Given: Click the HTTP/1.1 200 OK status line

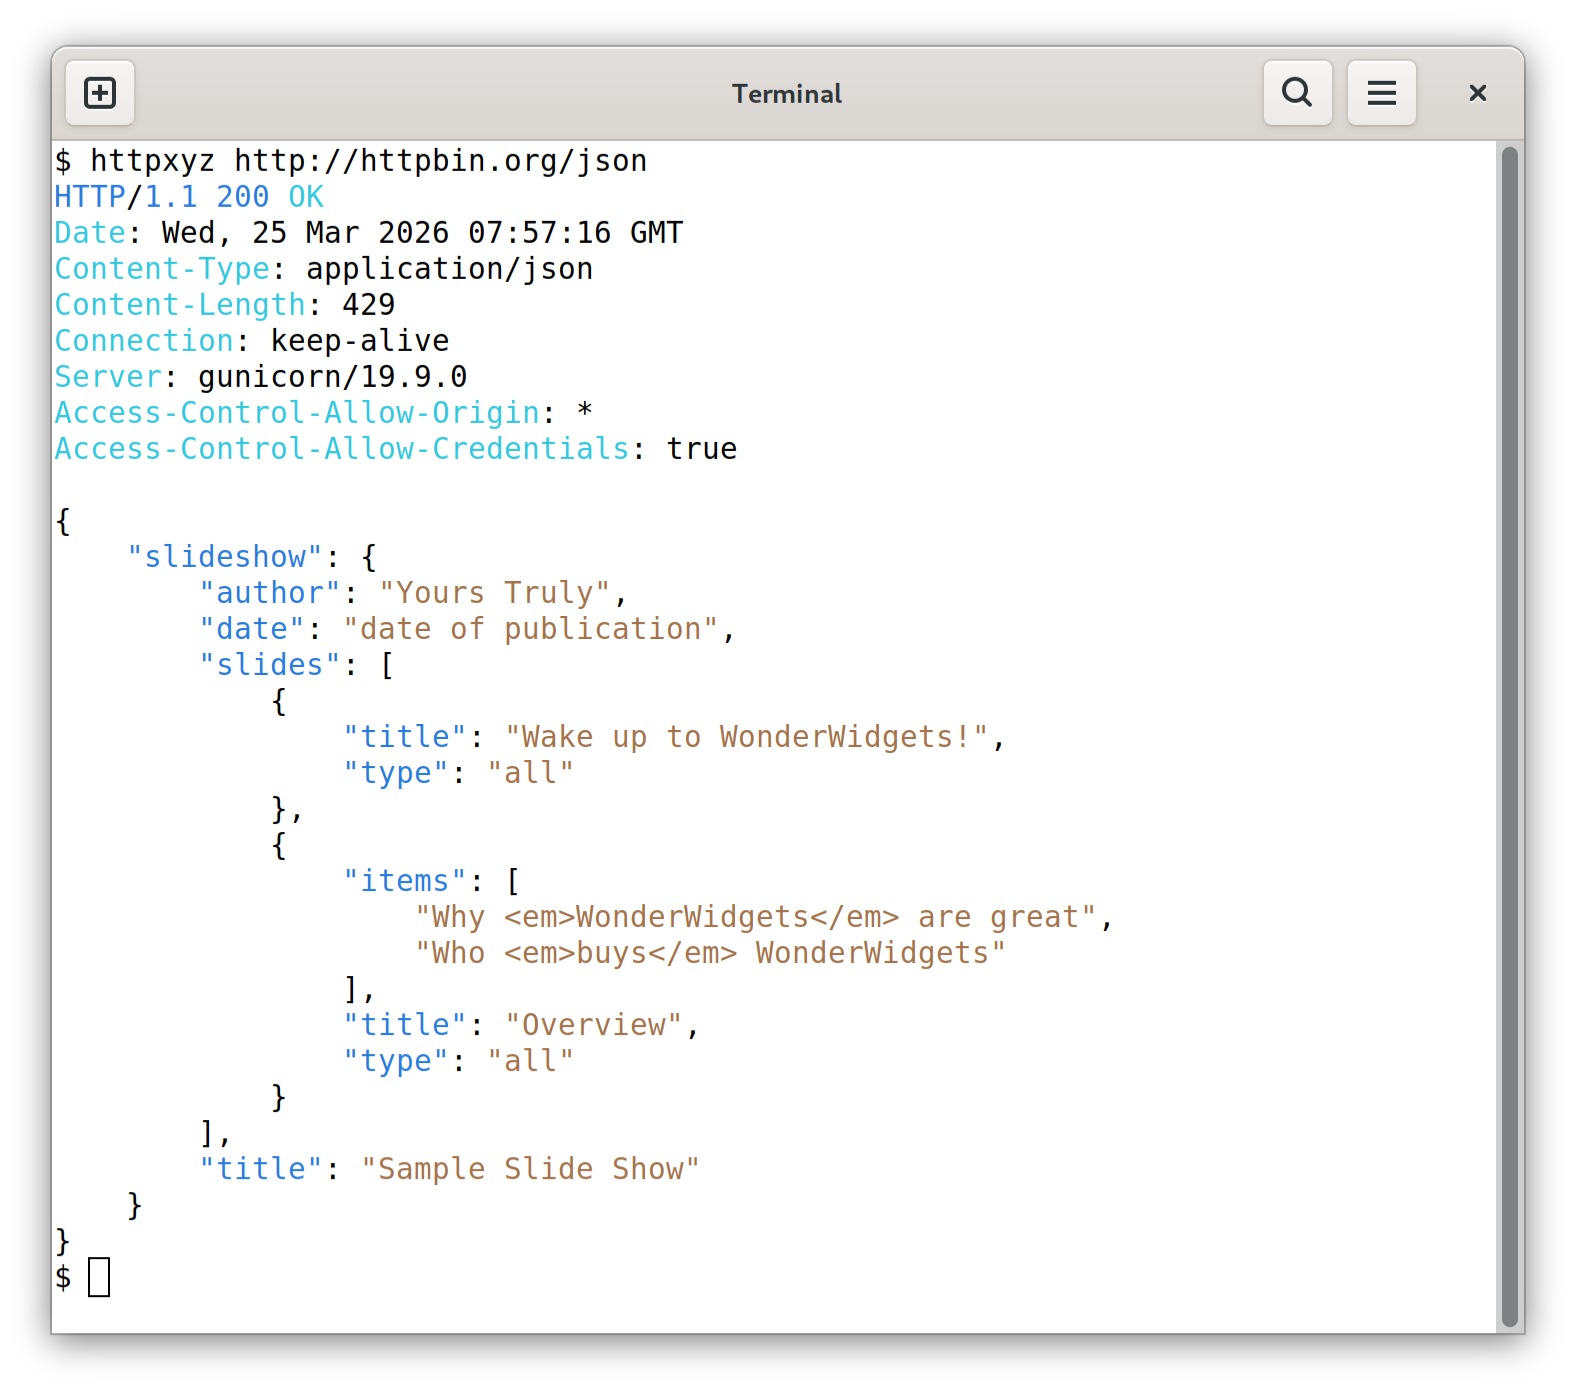Looking at the screenshot, I should 189,197.
